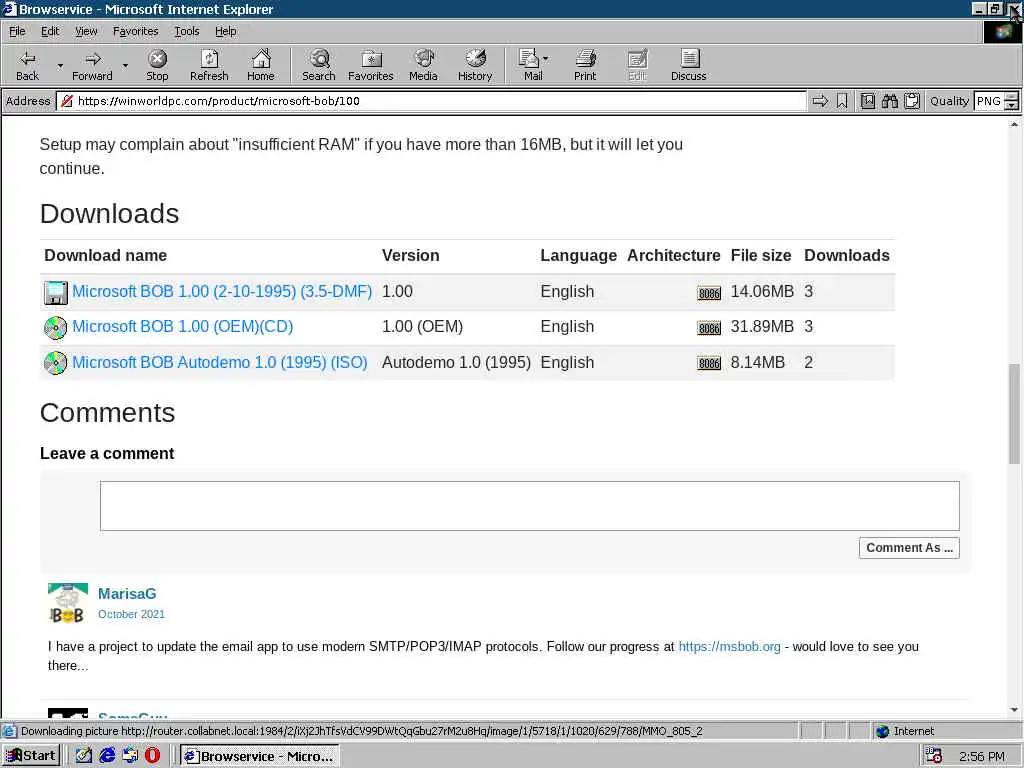1024x768 pixels.
Task: Open the Favorites menu in the menu bar
Action: click(135, 31)
